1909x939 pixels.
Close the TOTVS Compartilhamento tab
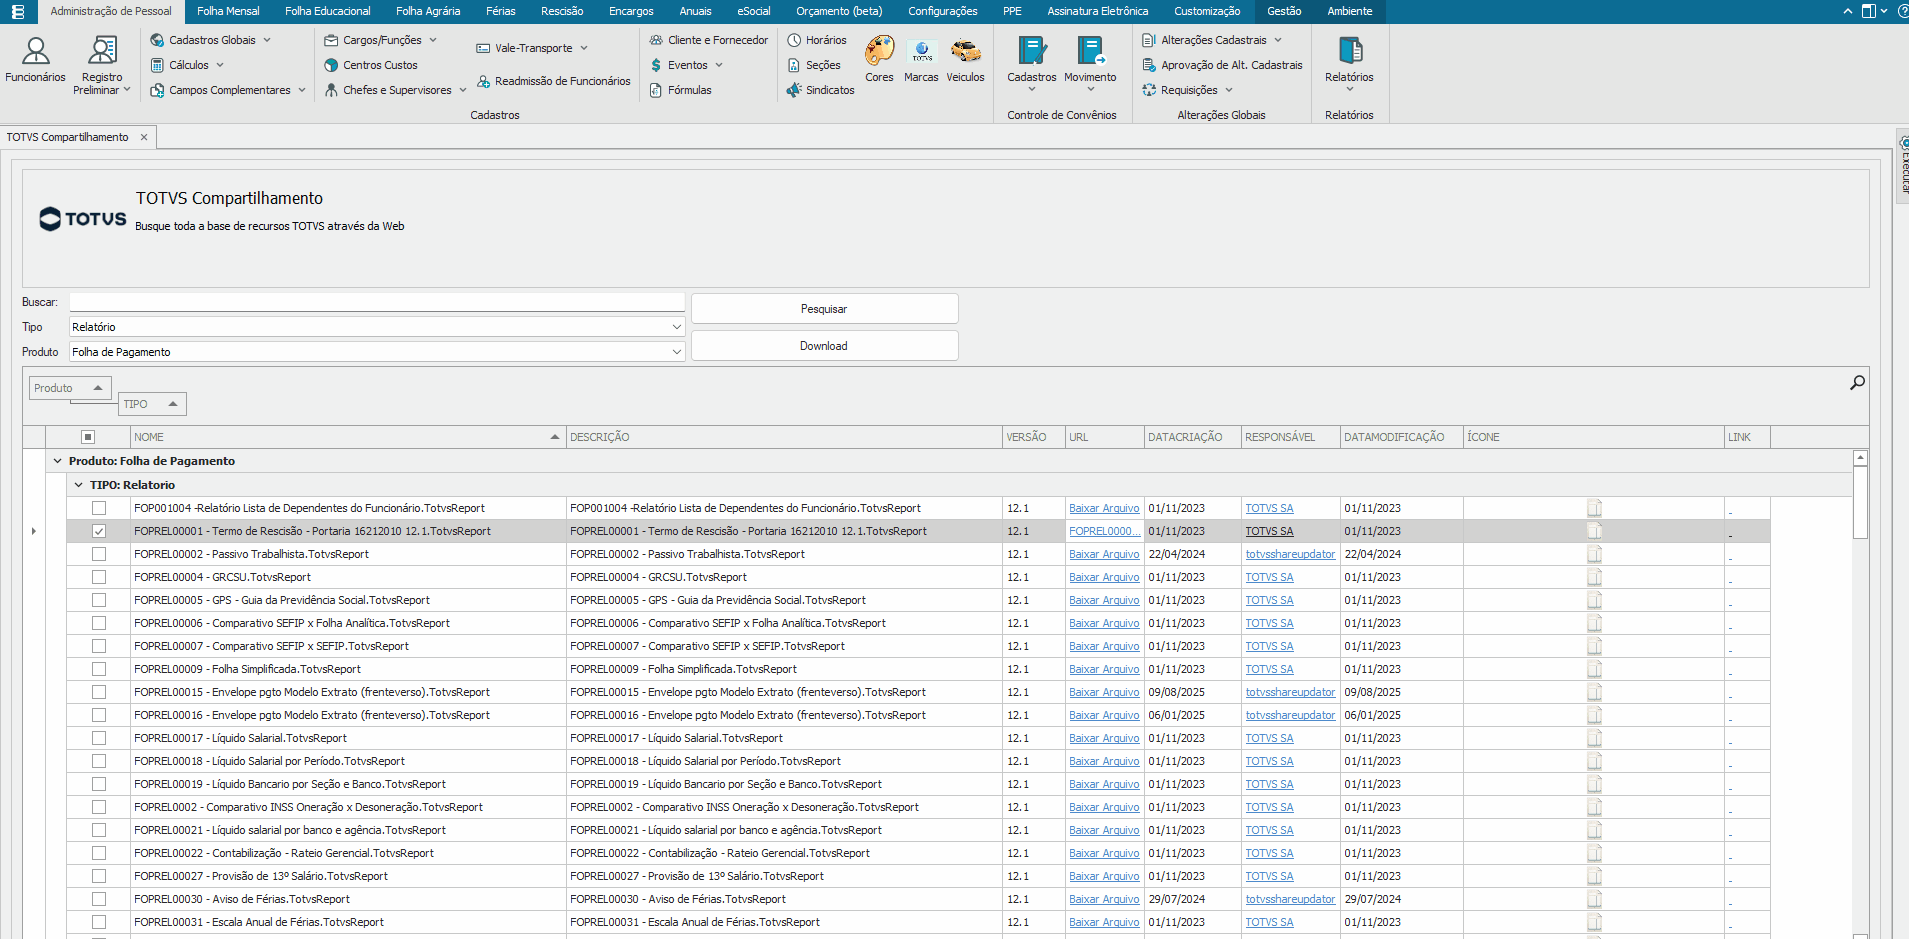(x=144, y=137)
